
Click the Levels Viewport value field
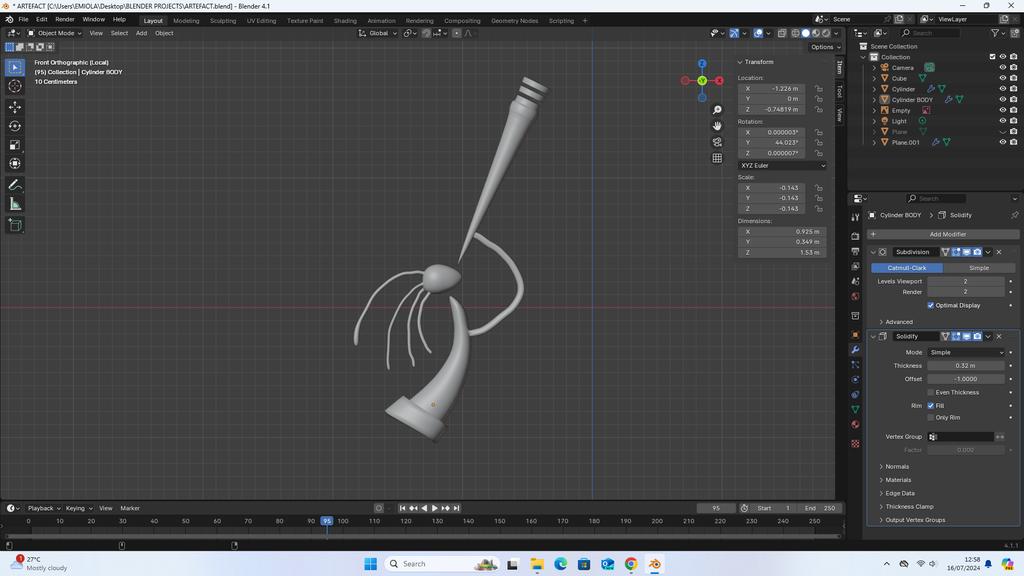click(x=966, y=281)
